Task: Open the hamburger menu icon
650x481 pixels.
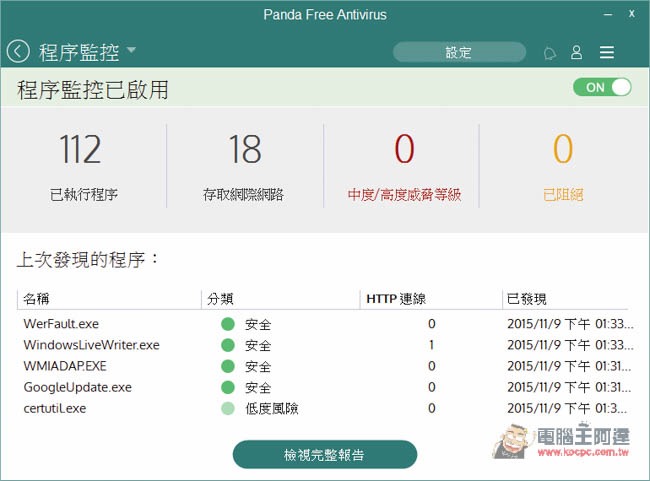Action: 606,52
